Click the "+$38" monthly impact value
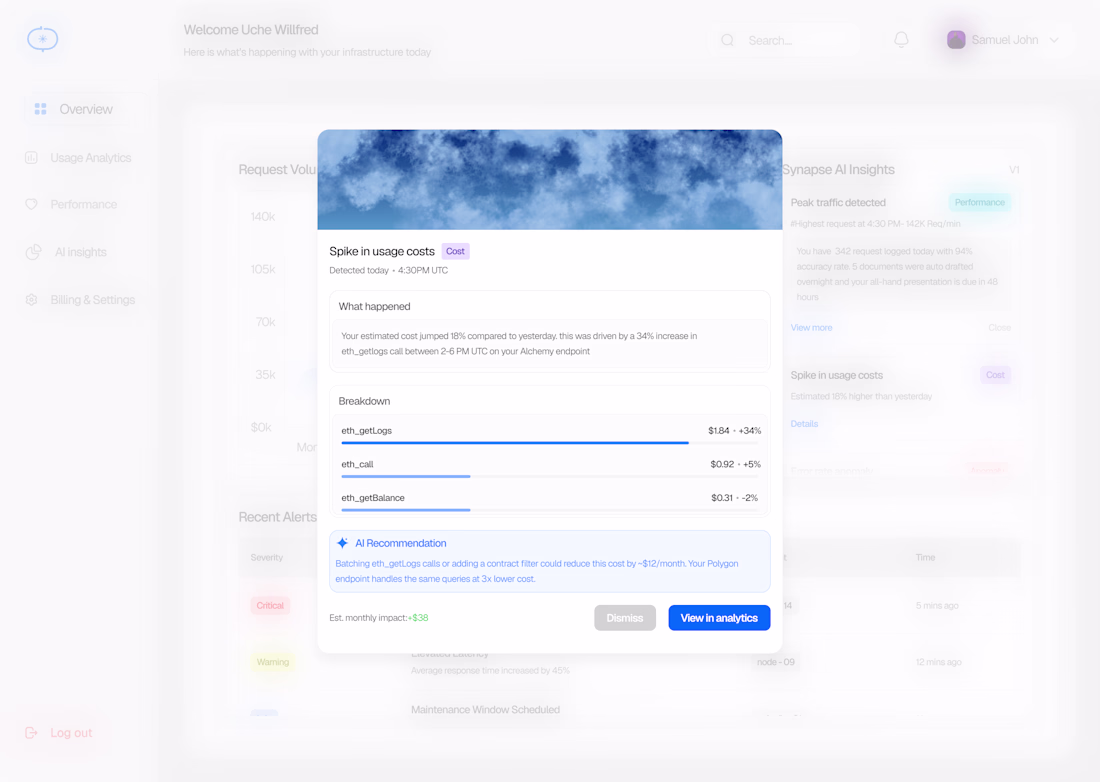The width and height of the screenshot is (1100, 782). (x=418, y=618)
